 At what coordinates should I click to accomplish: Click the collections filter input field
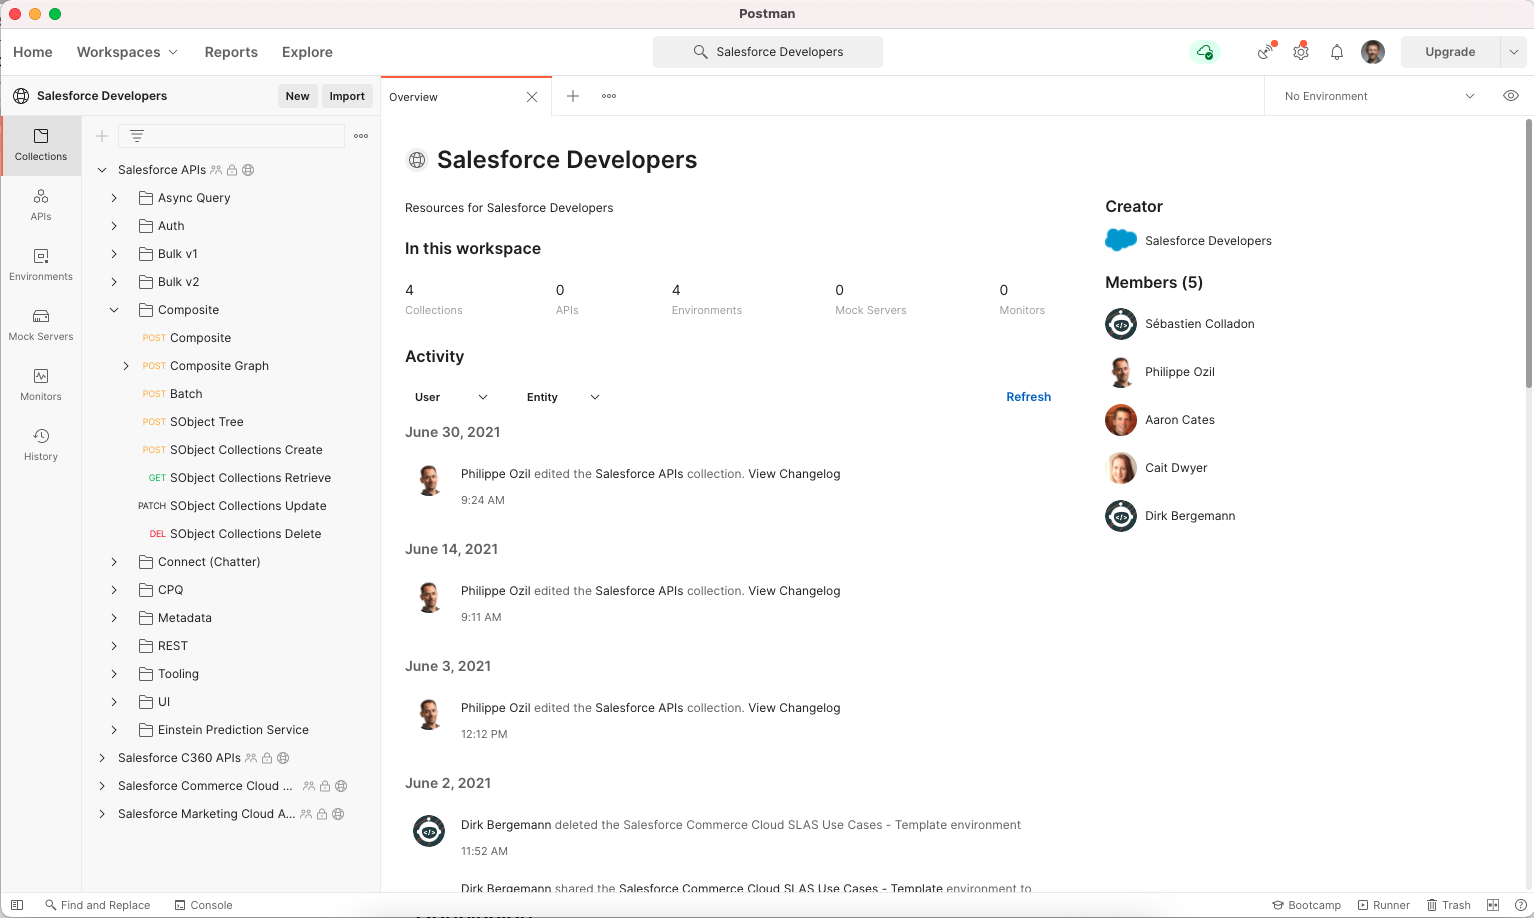tap(232, 136)
